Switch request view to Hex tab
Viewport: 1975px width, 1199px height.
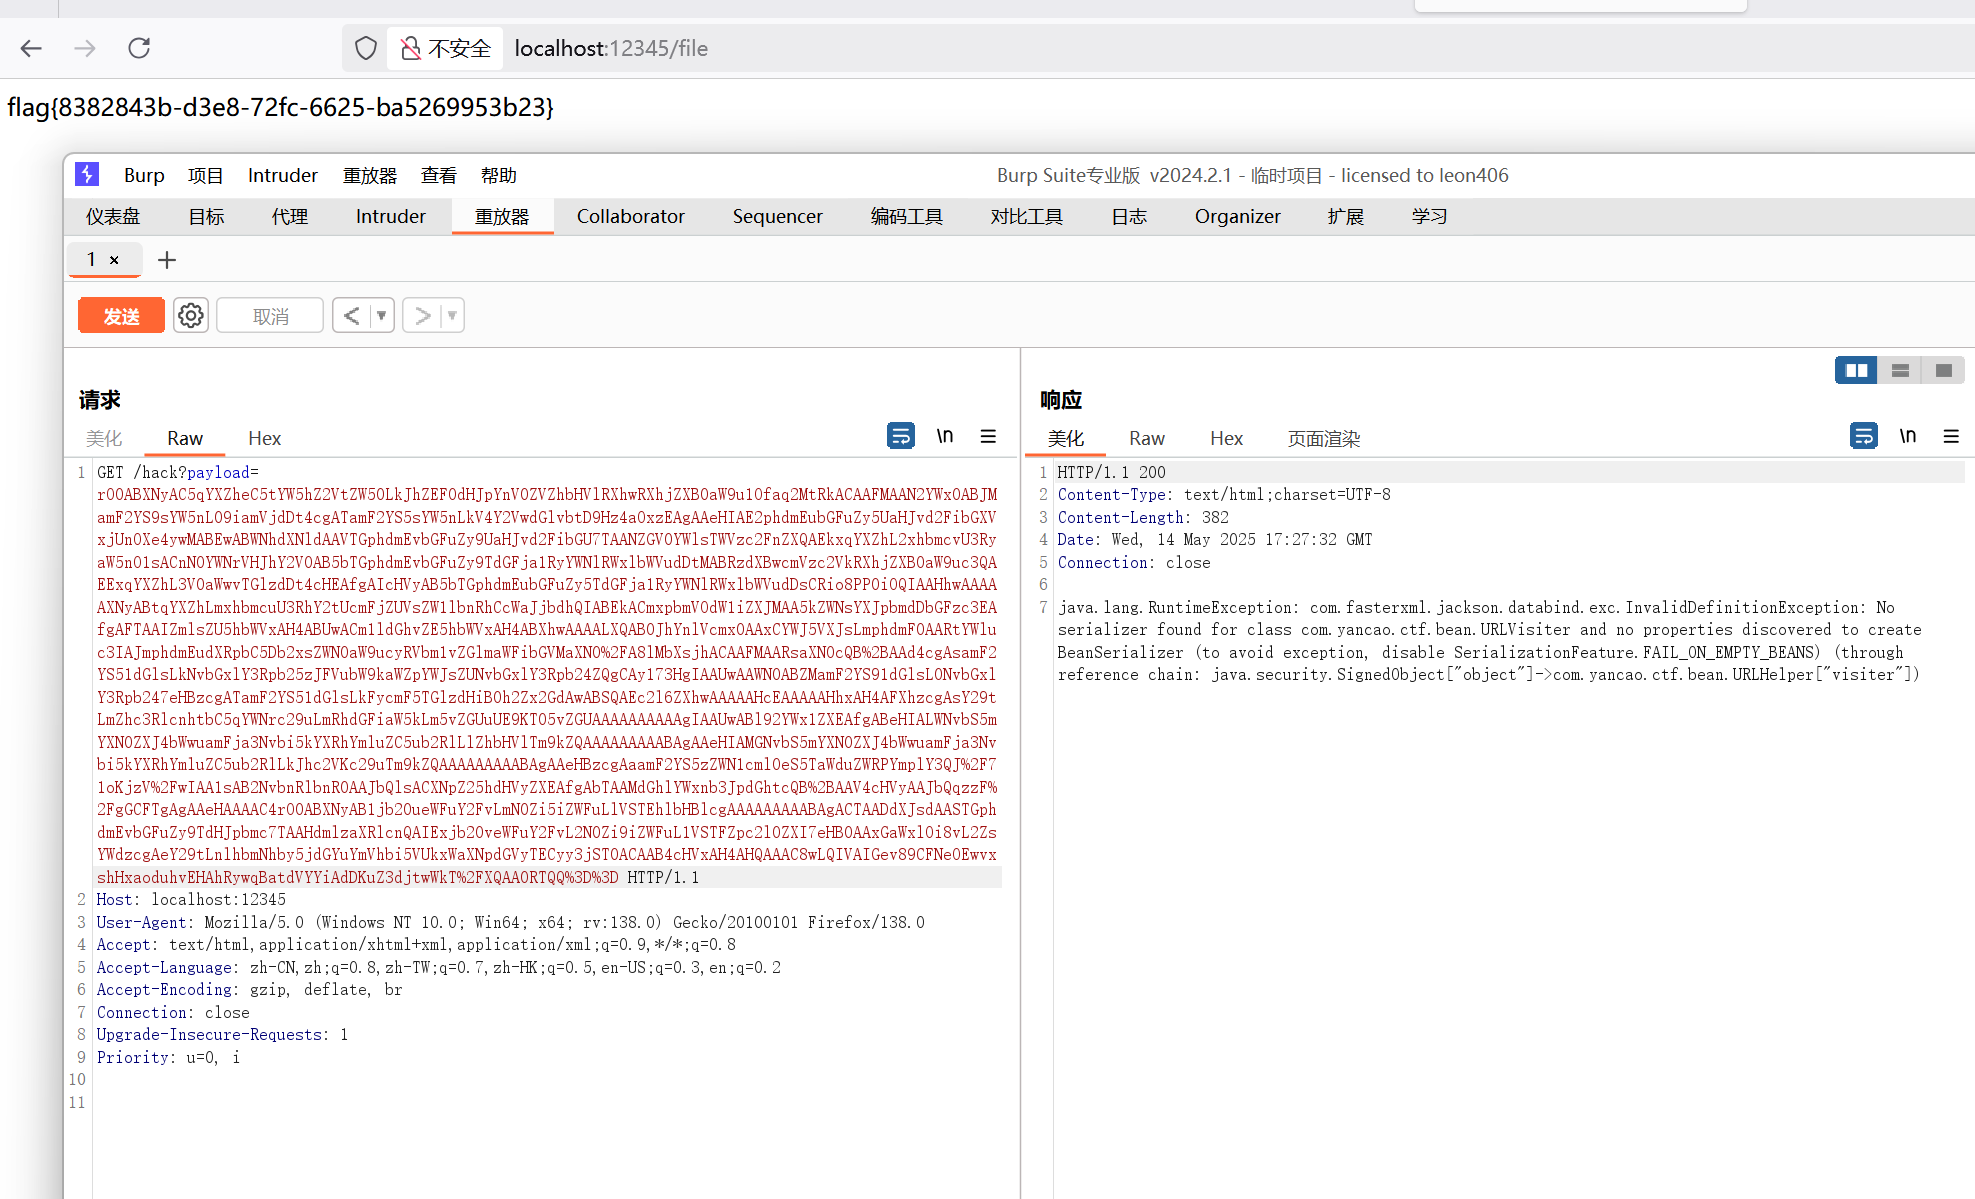click(x=264, y=438)
